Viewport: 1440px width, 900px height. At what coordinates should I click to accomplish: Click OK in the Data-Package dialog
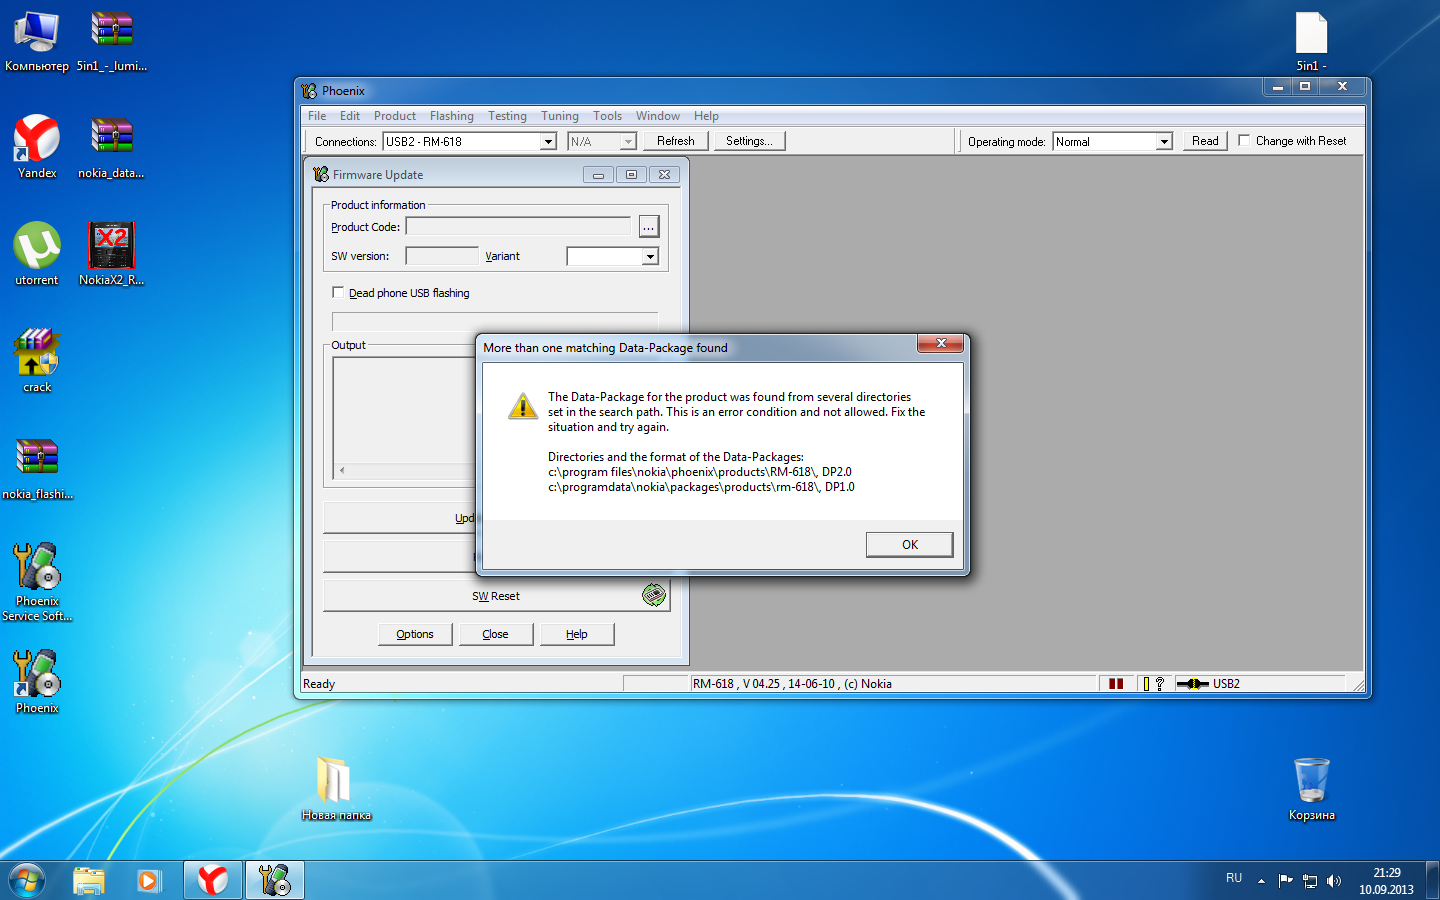[x=909, y=545]
